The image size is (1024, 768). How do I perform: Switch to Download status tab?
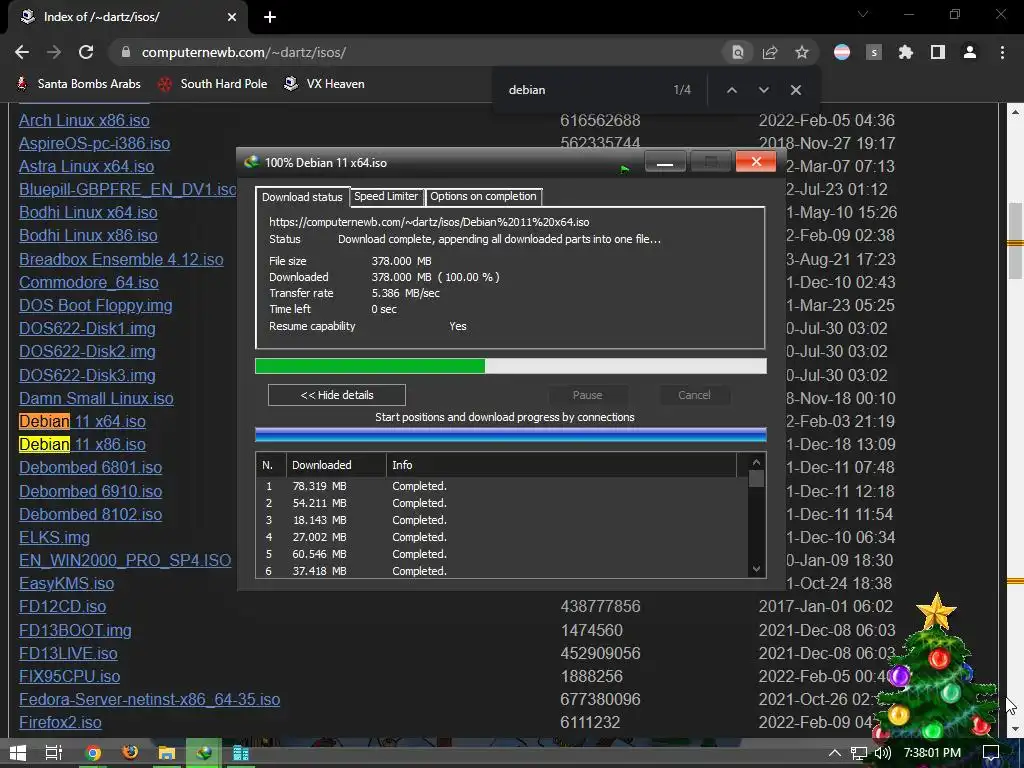tap(302, 197)
